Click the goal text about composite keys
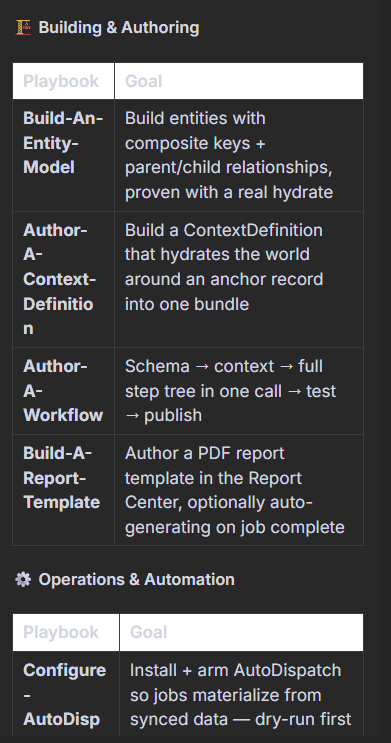 (x=229, y=155)
